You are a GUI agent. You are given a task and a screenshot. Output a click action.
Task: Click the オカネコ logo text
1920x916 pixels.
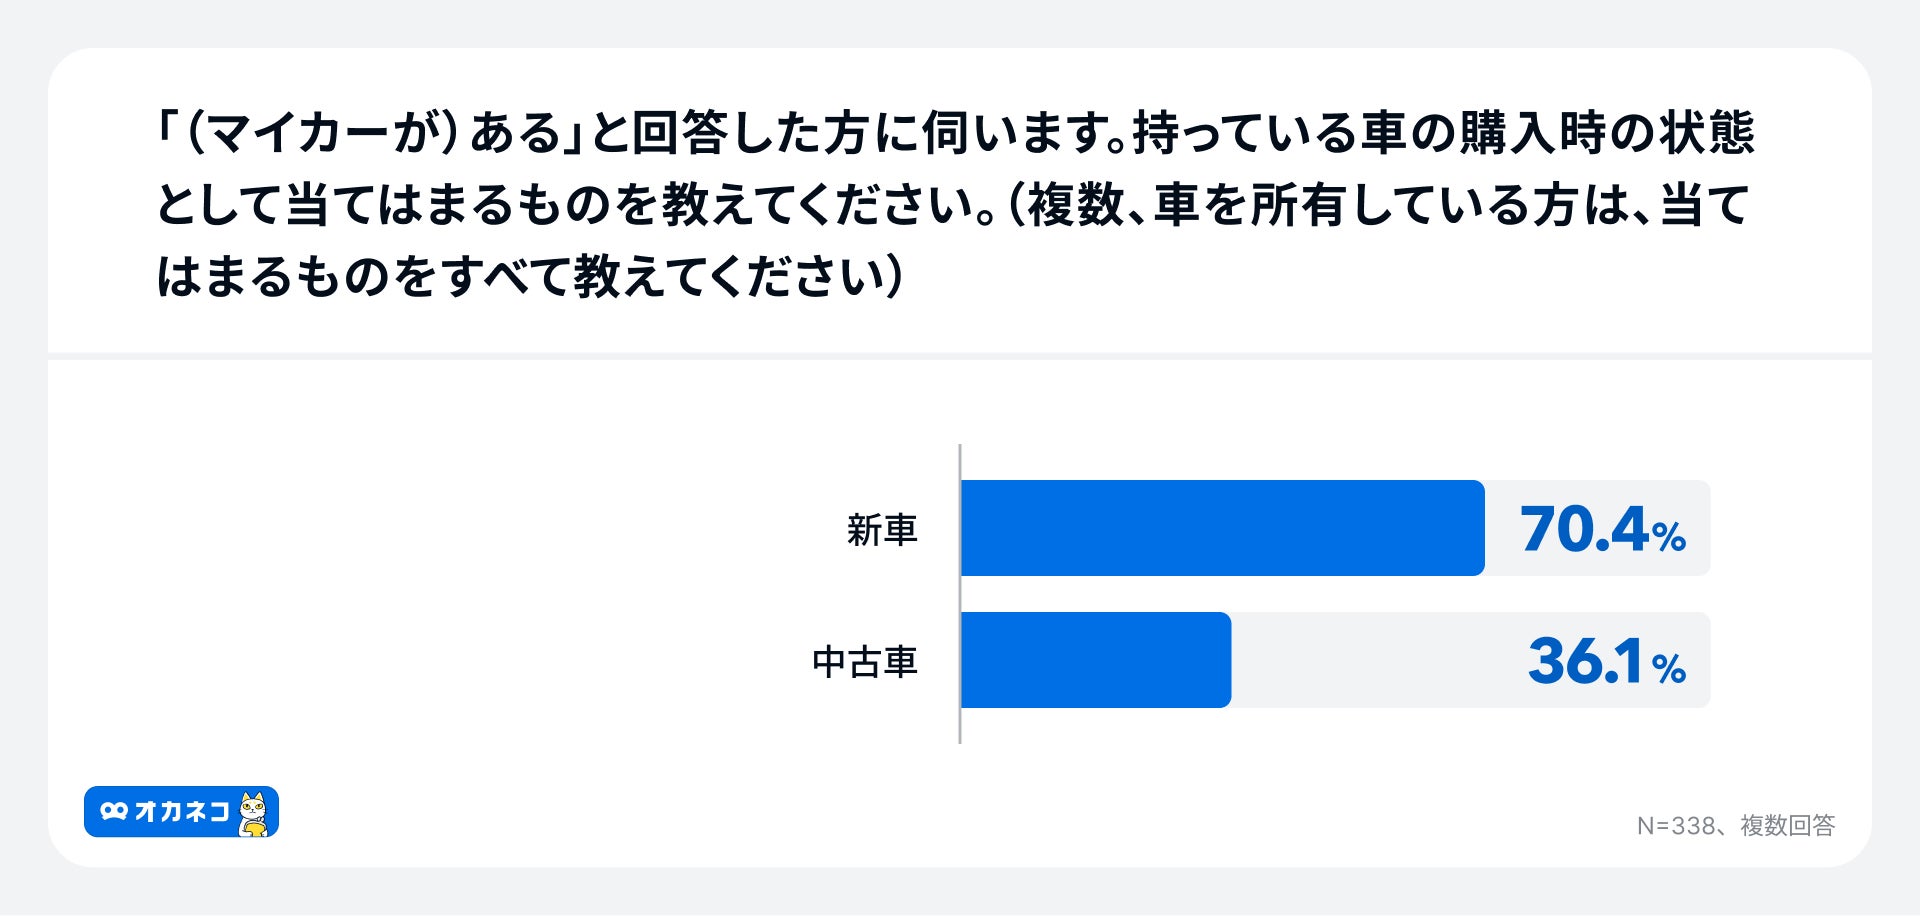(181, 811)
